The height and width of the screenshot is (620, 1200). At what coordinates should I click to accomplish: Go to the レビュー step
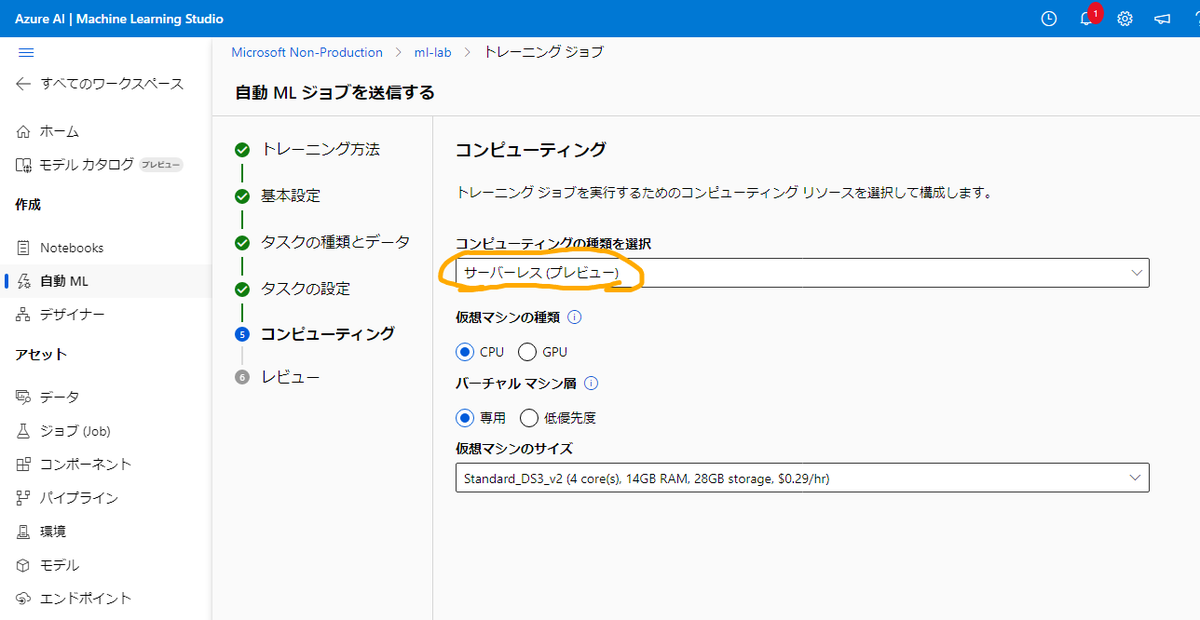(x=292, y=377)
